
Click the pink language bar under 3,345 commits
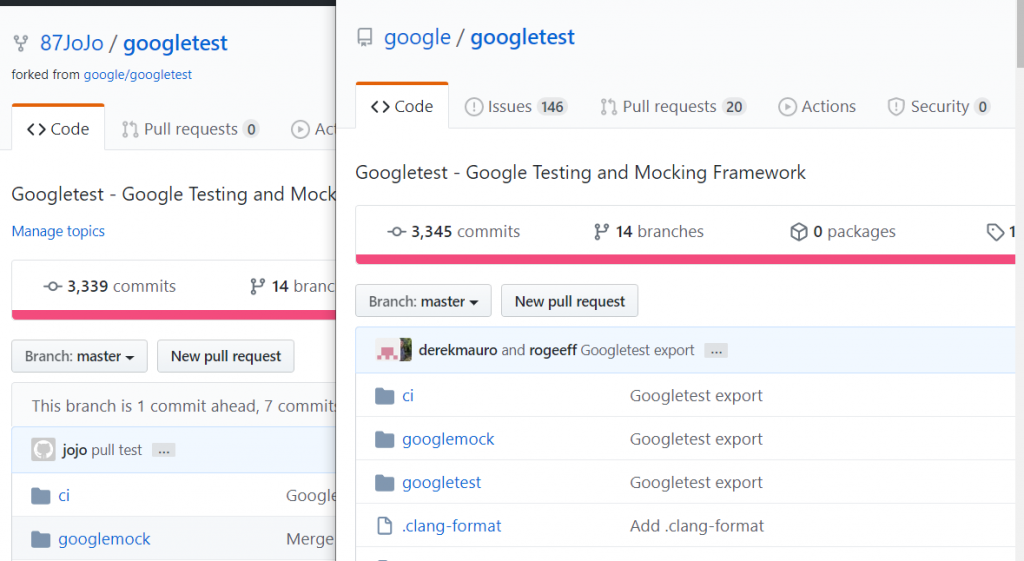pos(680,260)
